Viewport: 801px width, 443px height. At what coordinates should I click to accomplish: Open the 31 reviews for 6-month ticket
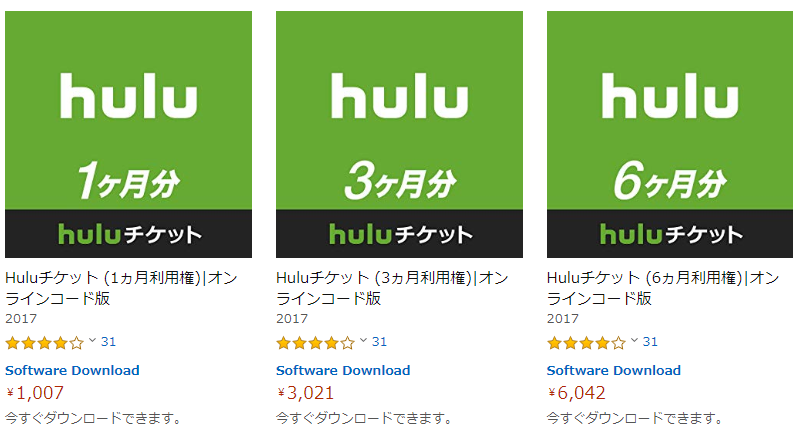650,341
